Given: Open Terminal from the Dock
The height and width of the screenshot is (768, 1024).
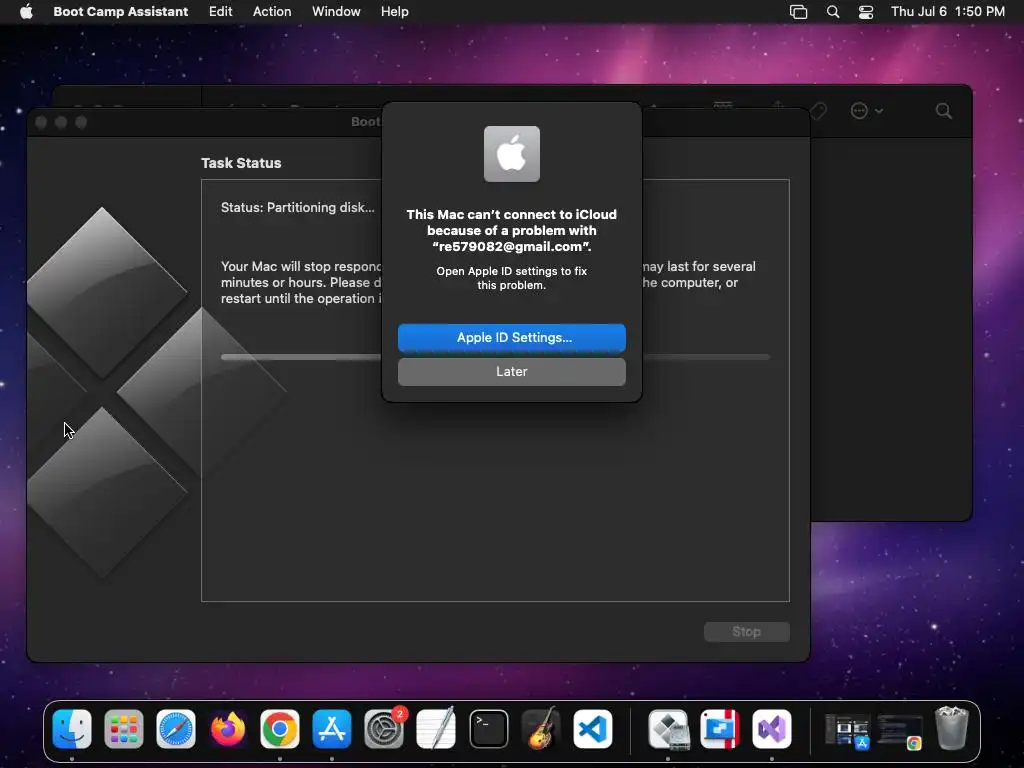Looking at the screenshot, I should [x=488, y=729].
